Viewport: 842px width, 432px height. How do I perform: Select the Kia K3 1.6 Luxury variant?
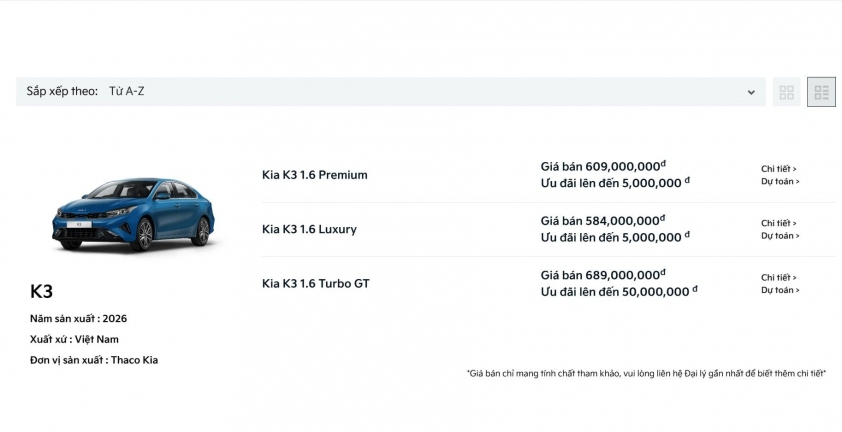(x=309, y=229)
